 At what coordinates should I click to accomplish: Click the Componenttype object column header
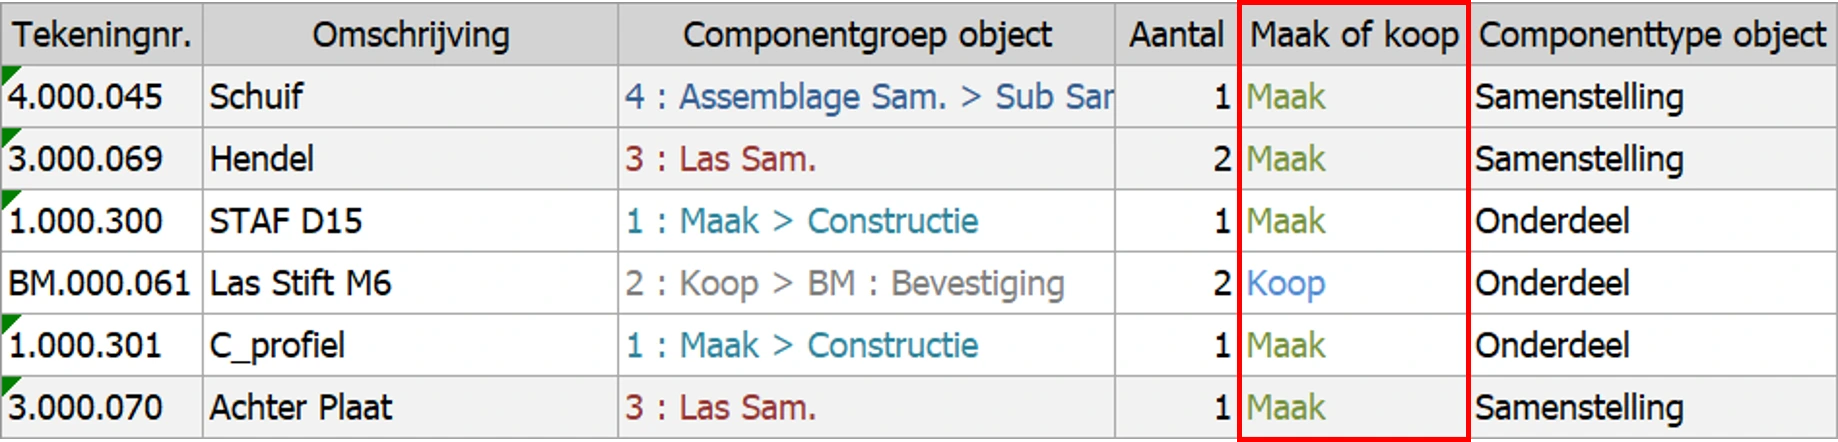[1652, 35]
